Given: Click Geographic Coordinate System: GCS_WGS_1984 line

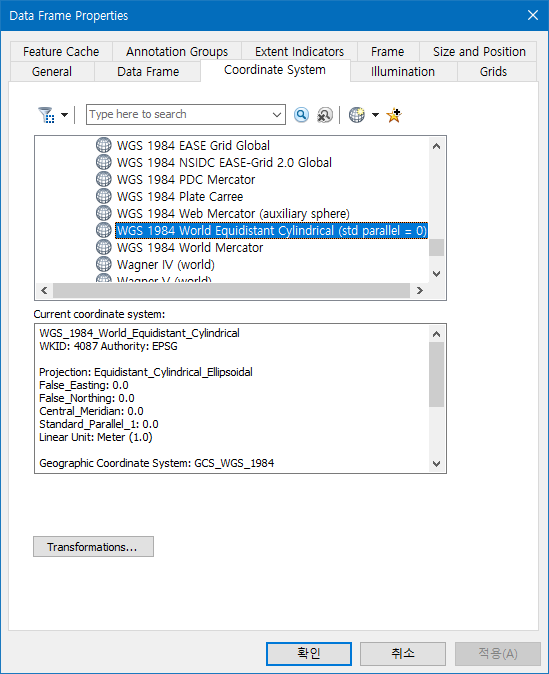Looking at the screenshot, I should pos(156,463).
